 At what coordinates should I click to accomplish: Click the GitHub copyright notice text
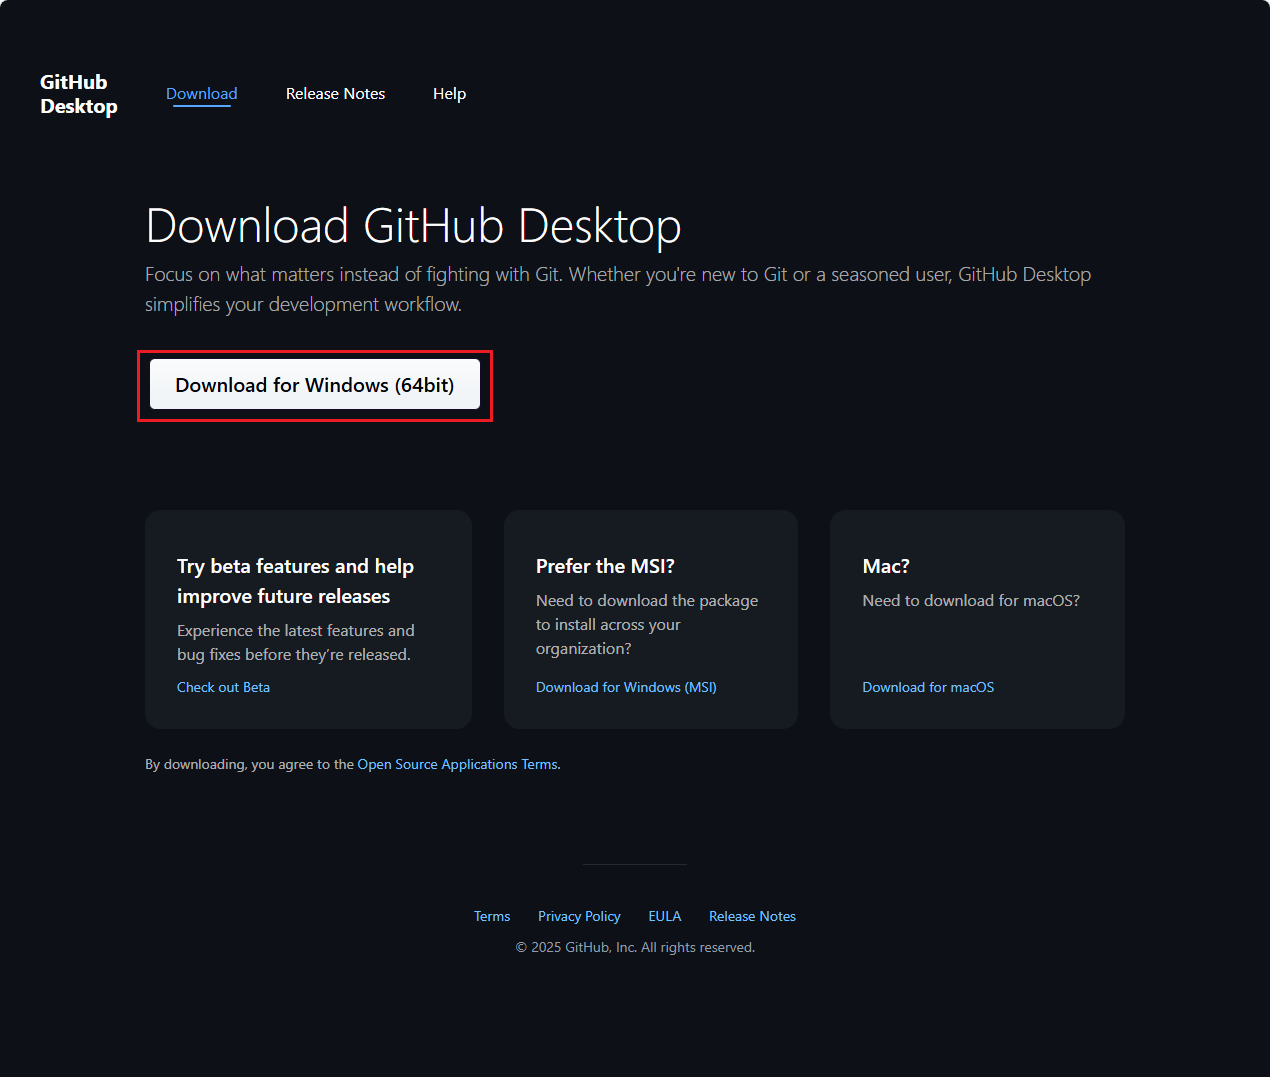(x=634, y=946)
